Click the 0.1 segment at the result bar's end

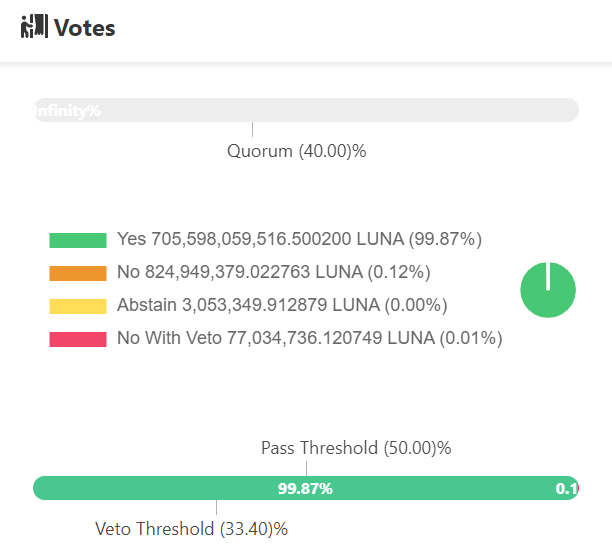point(567,488)
